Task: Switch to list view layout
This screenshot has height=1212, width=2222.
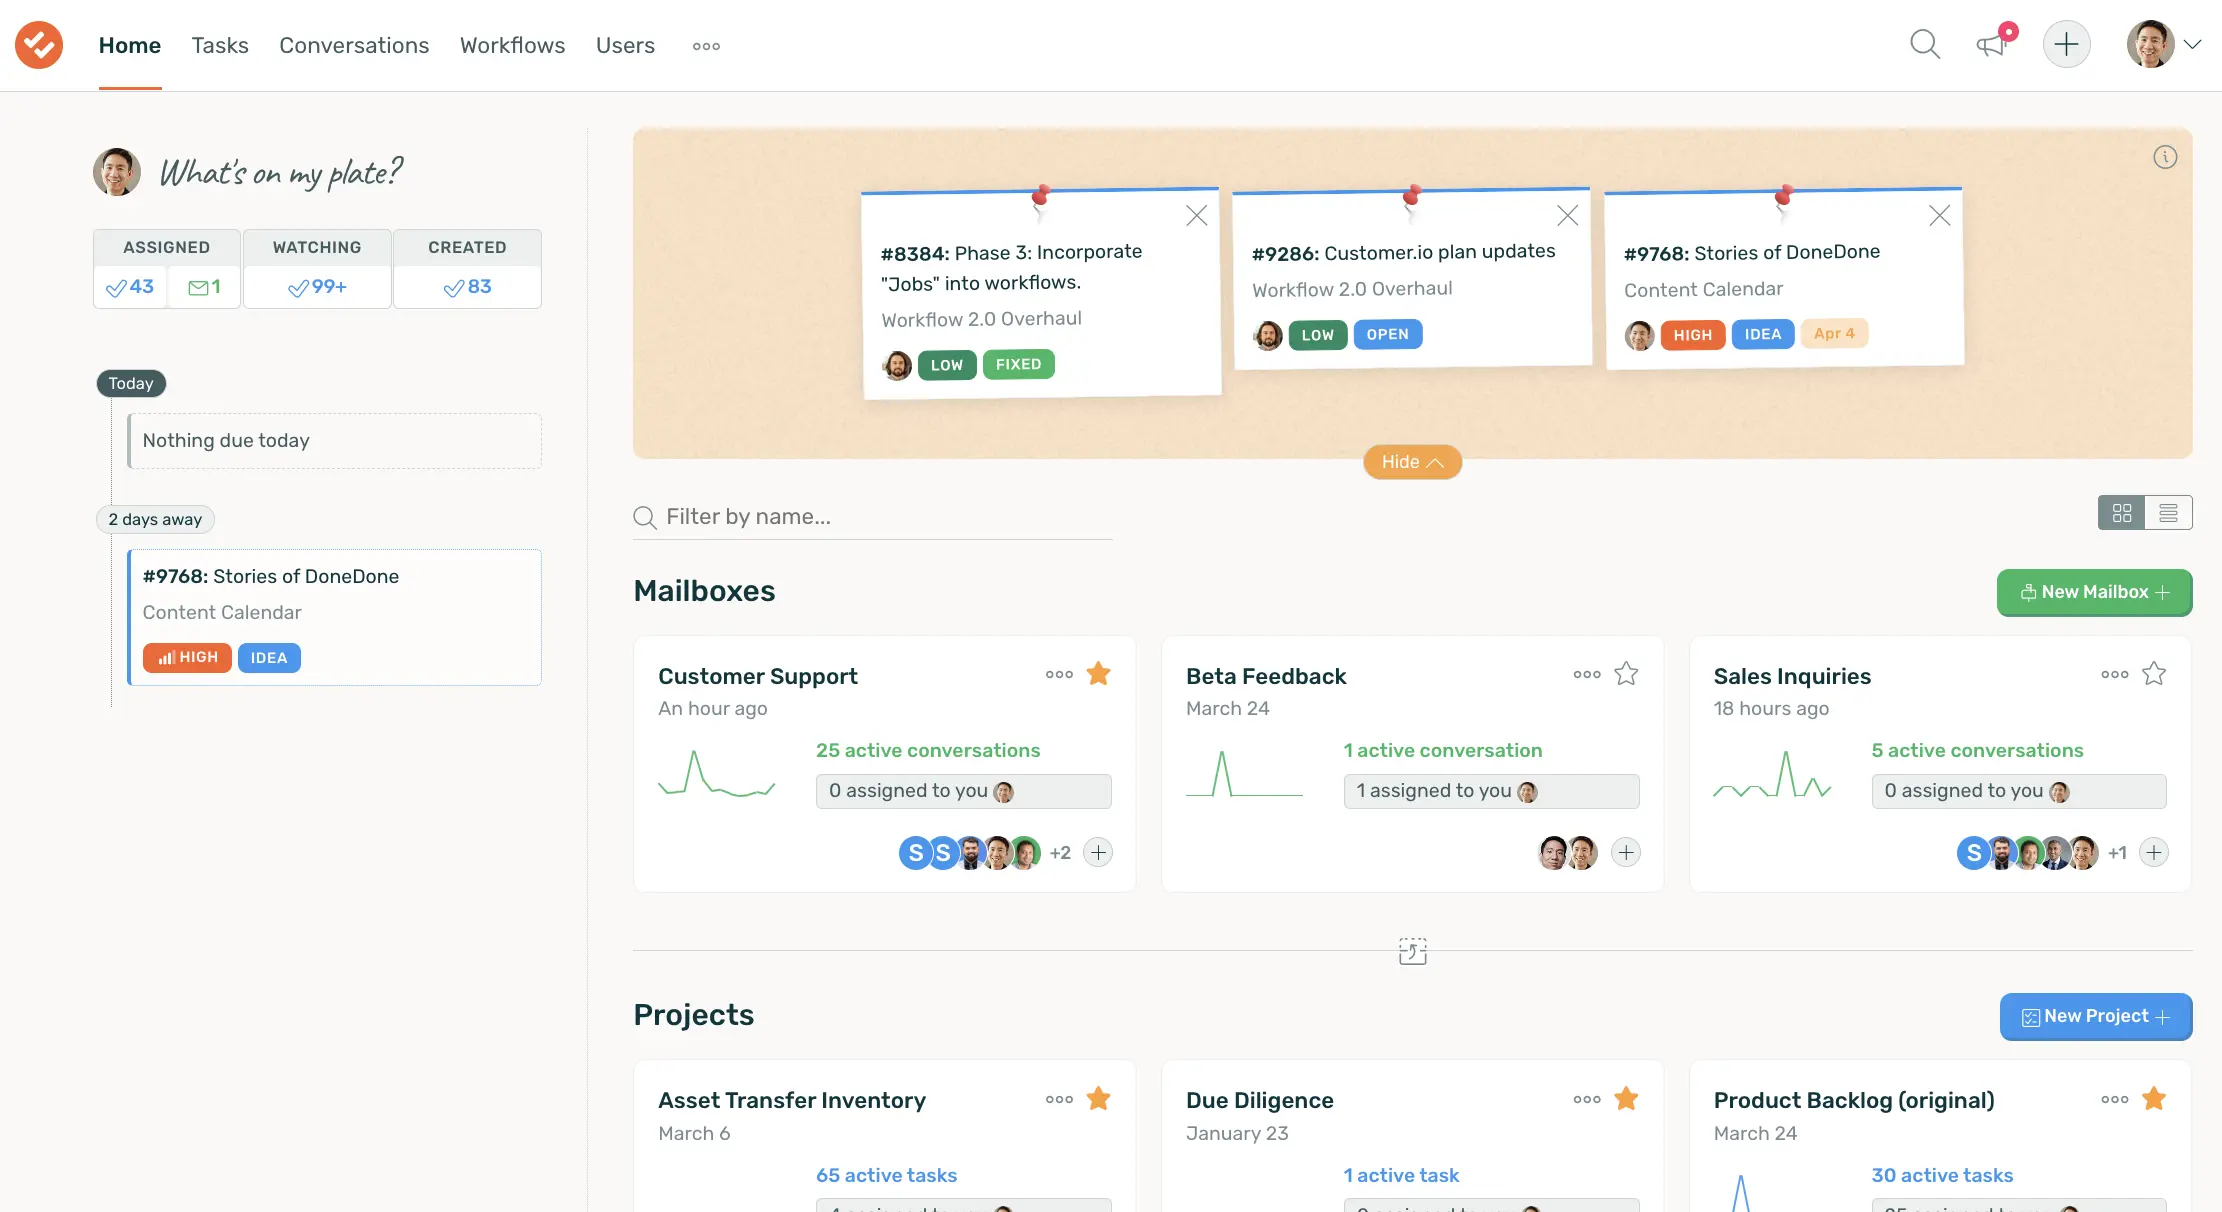Action: click(x=2168, y=513)
